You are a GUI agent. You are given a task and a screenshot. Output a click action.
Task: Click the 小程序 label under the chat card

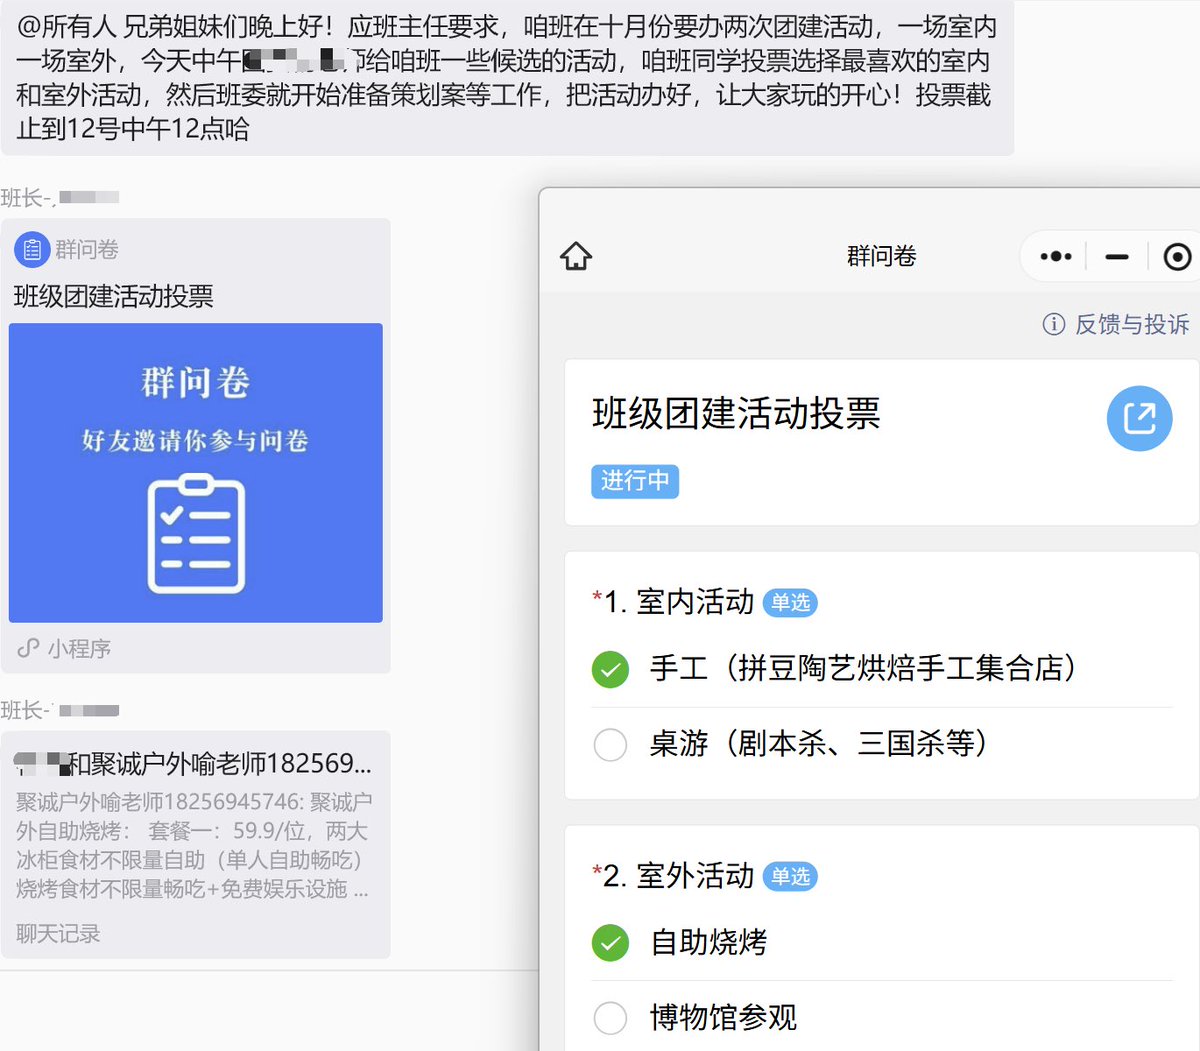click(x=79, y=648)
